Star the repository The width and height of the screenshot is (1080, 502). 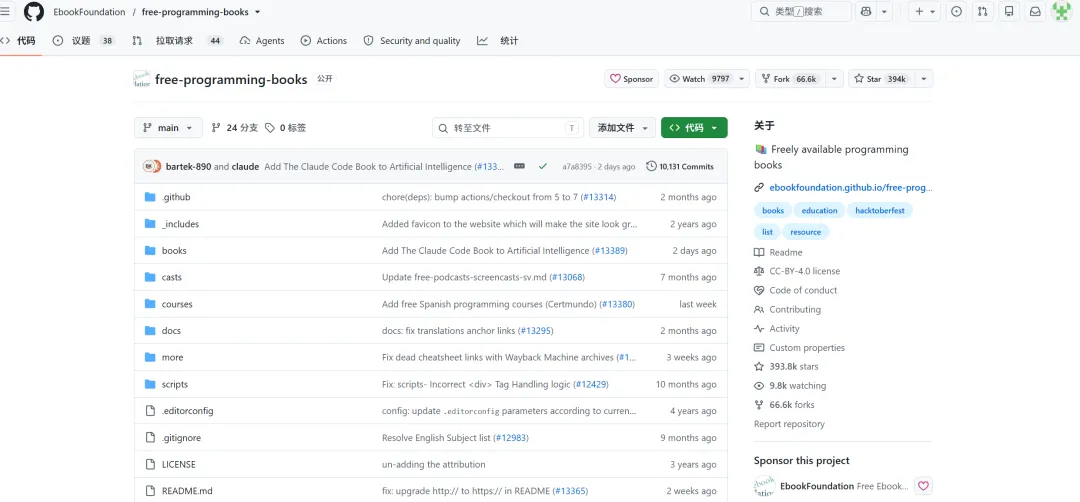pos(881,79)
